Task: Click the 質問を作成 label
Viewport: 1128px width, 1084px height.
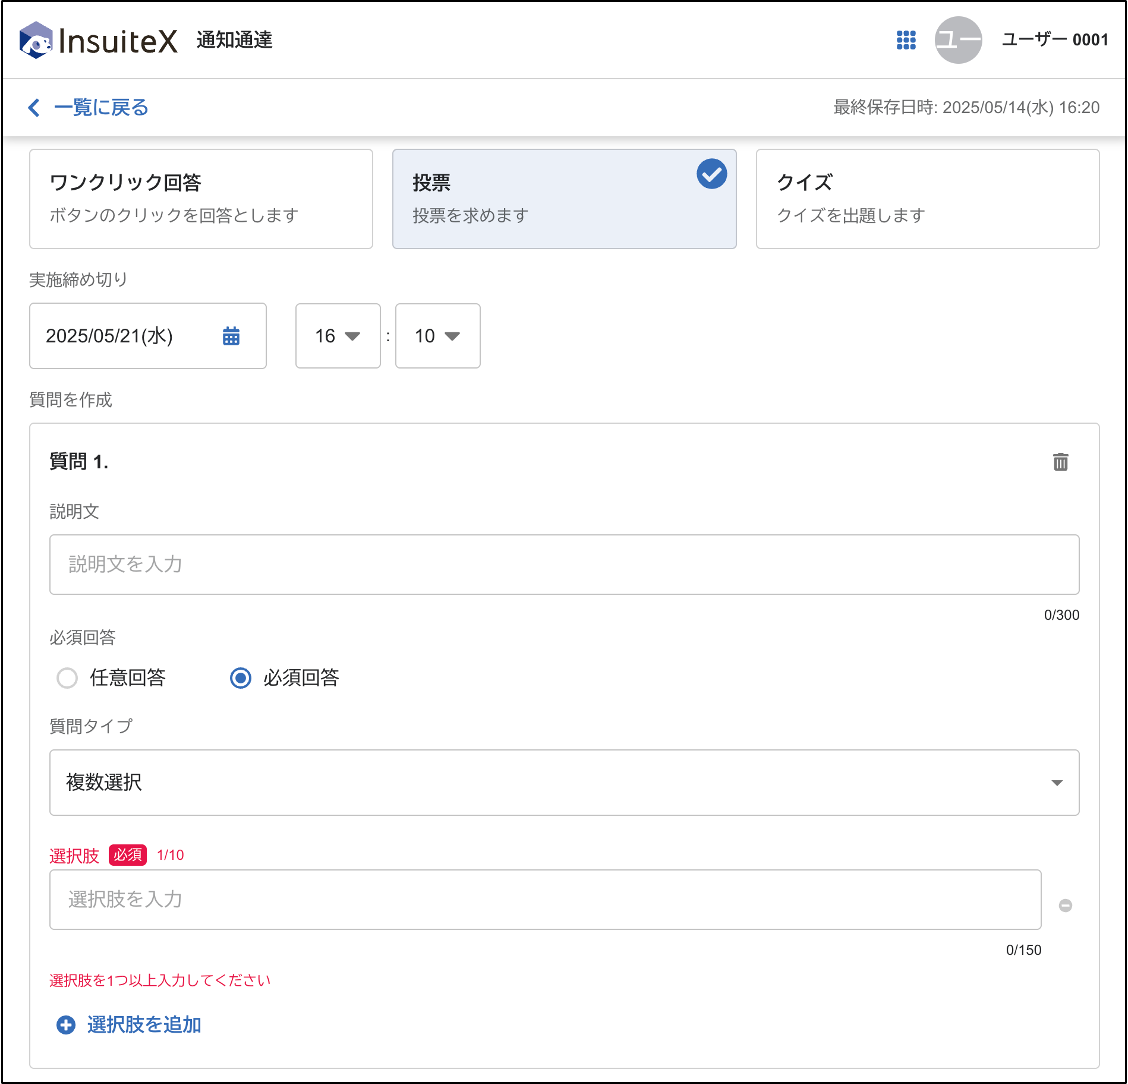Action: 70,400
